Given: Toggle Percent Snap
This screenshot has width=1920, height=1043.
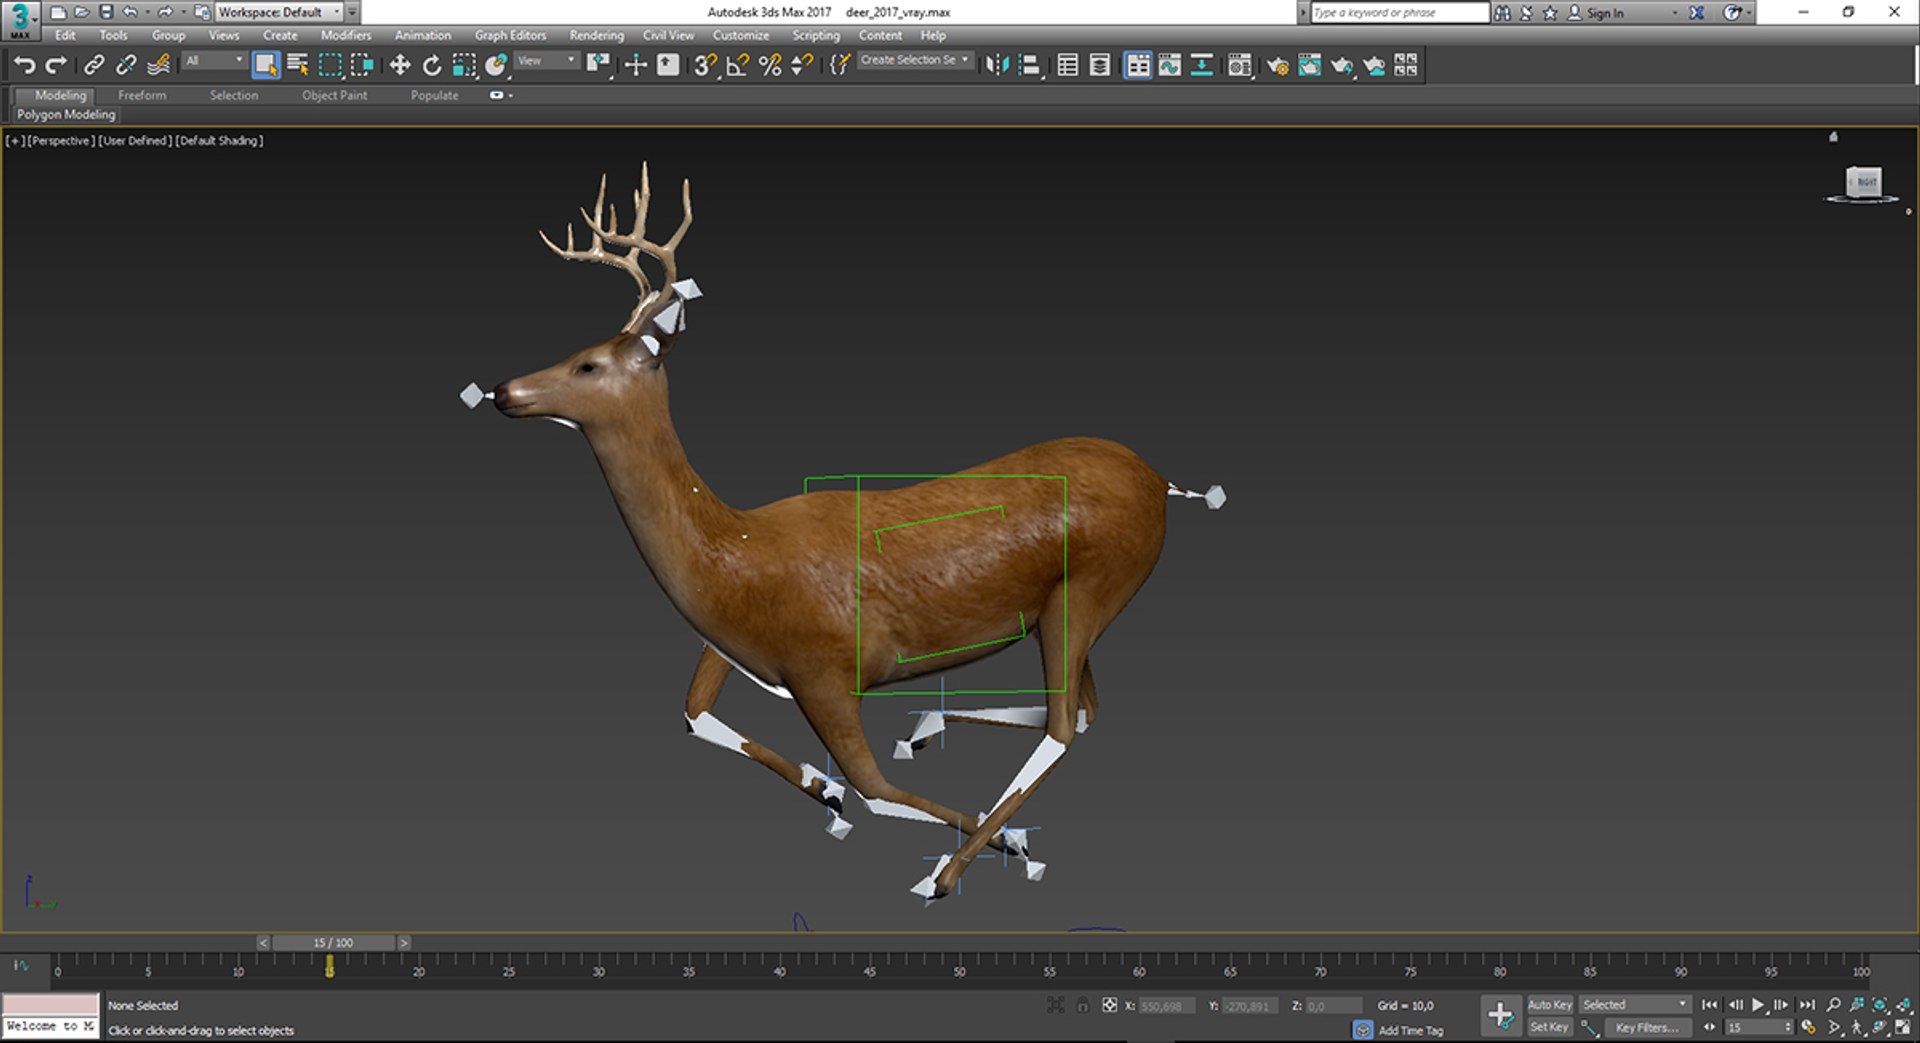Looking at the screenshot, I should point(770,65).
